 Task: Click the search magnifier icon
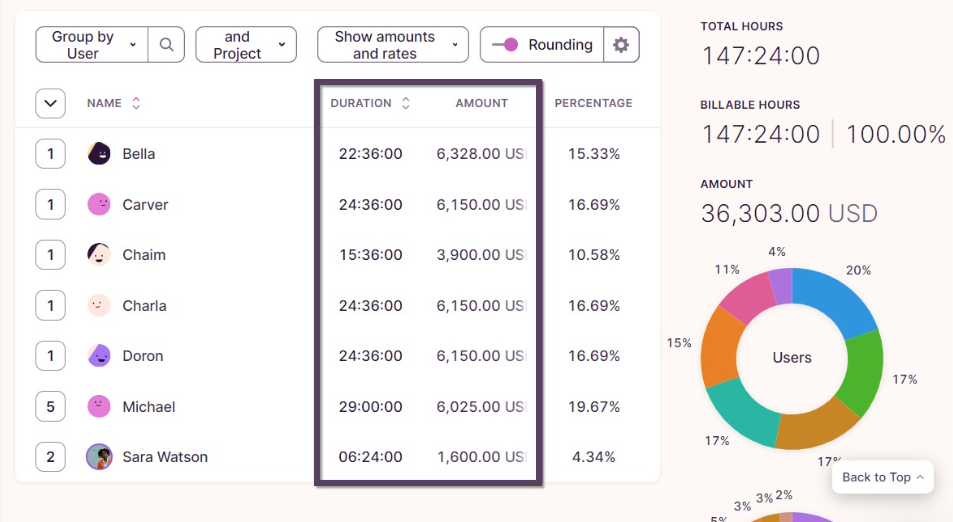click(x=167, y=45)
